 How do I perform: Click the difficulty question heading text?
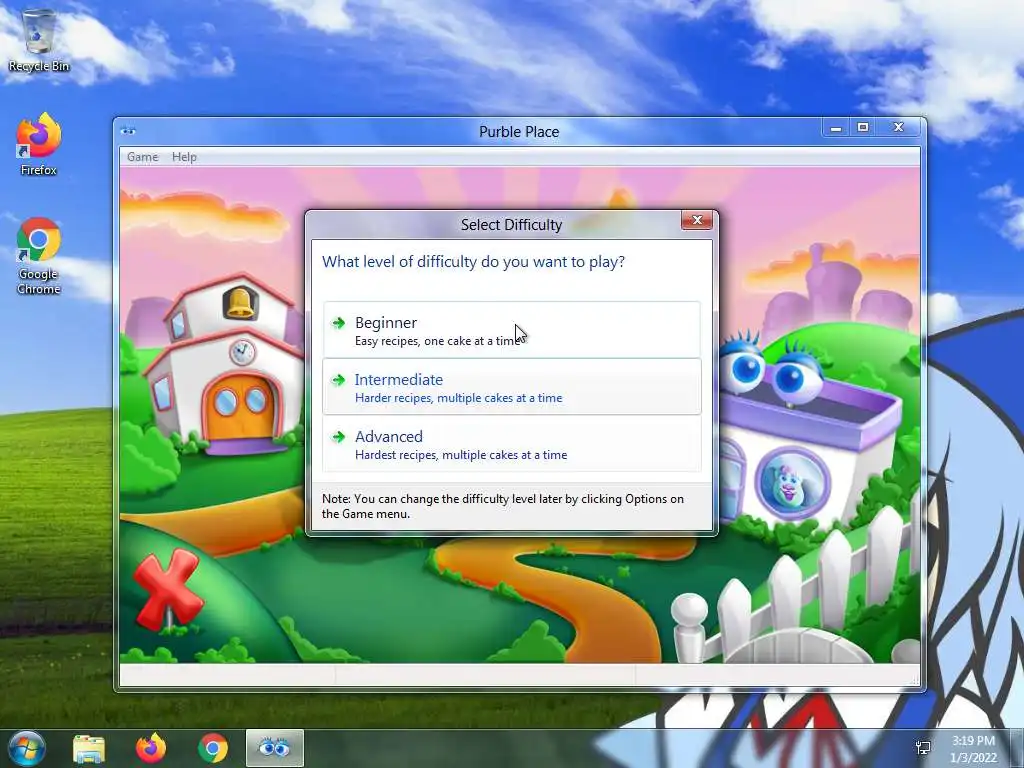pyautogui.click(x=473, y=262)
